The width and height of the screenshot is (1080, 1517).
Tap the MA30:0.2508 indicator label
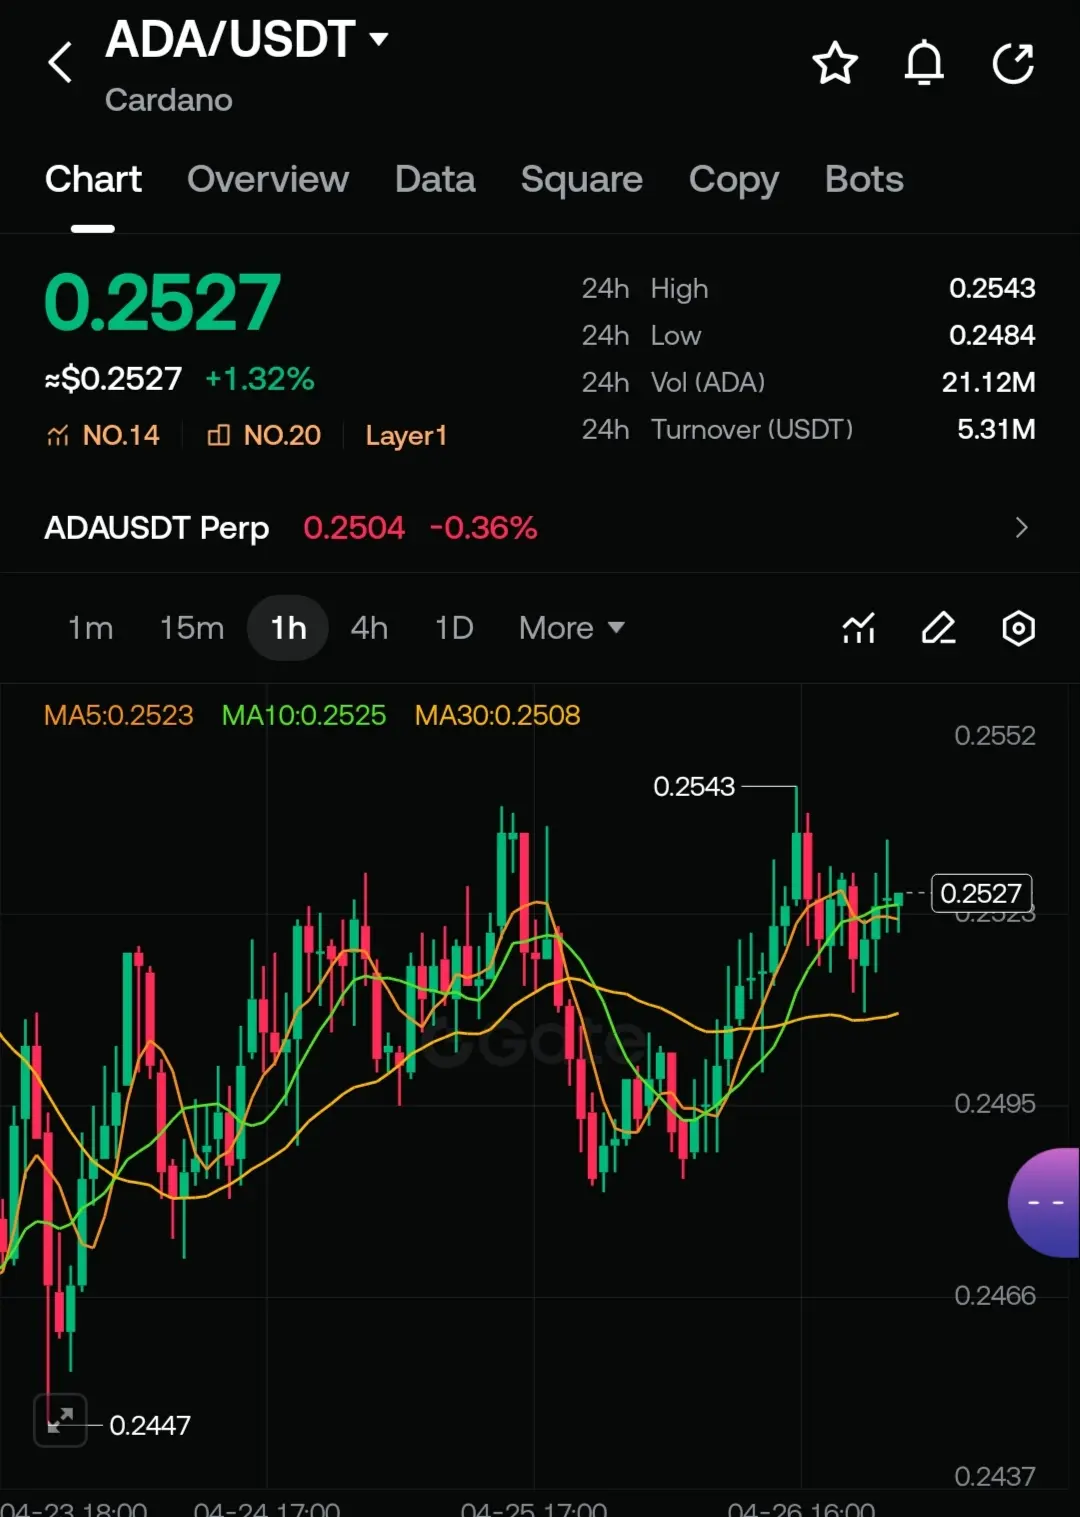tap(498, 715)
